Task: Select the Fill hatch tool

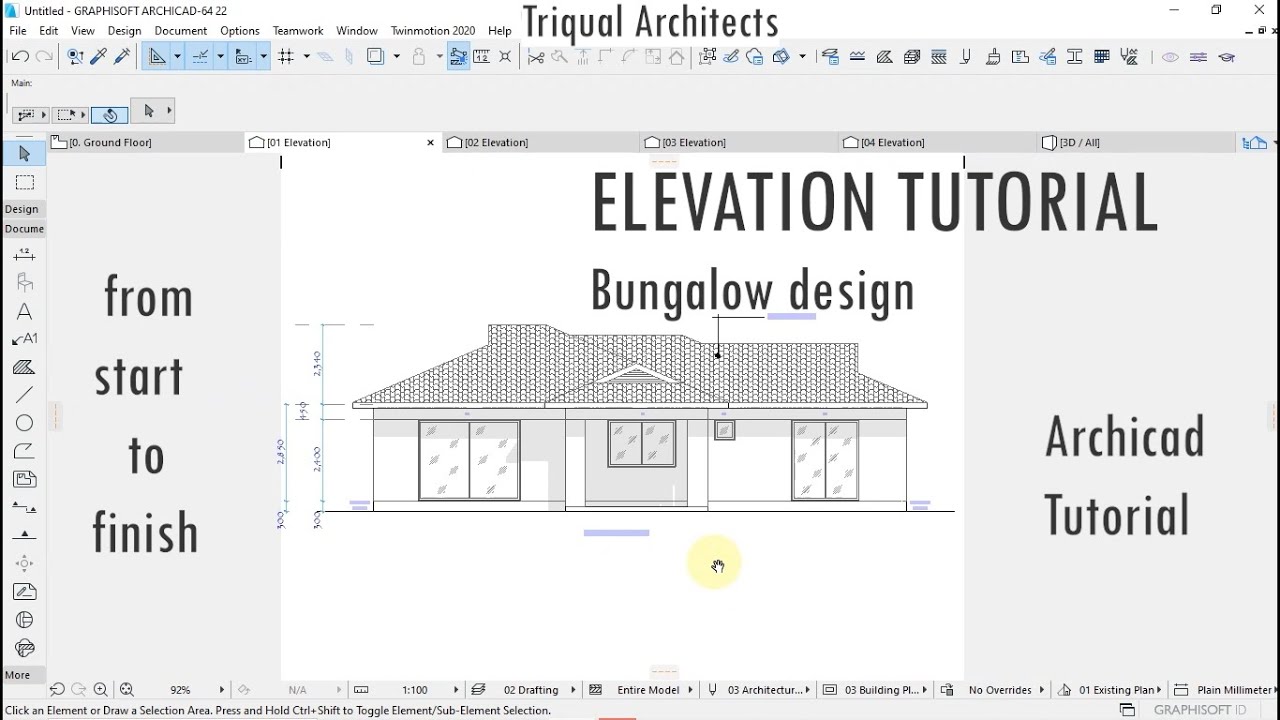Action: 24,368
